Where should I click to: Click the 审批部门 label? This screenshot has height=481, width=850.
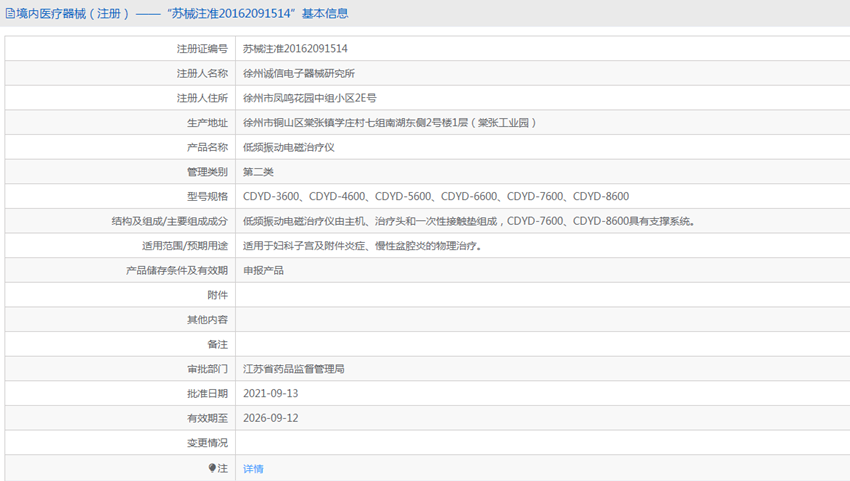pos(208,369)
